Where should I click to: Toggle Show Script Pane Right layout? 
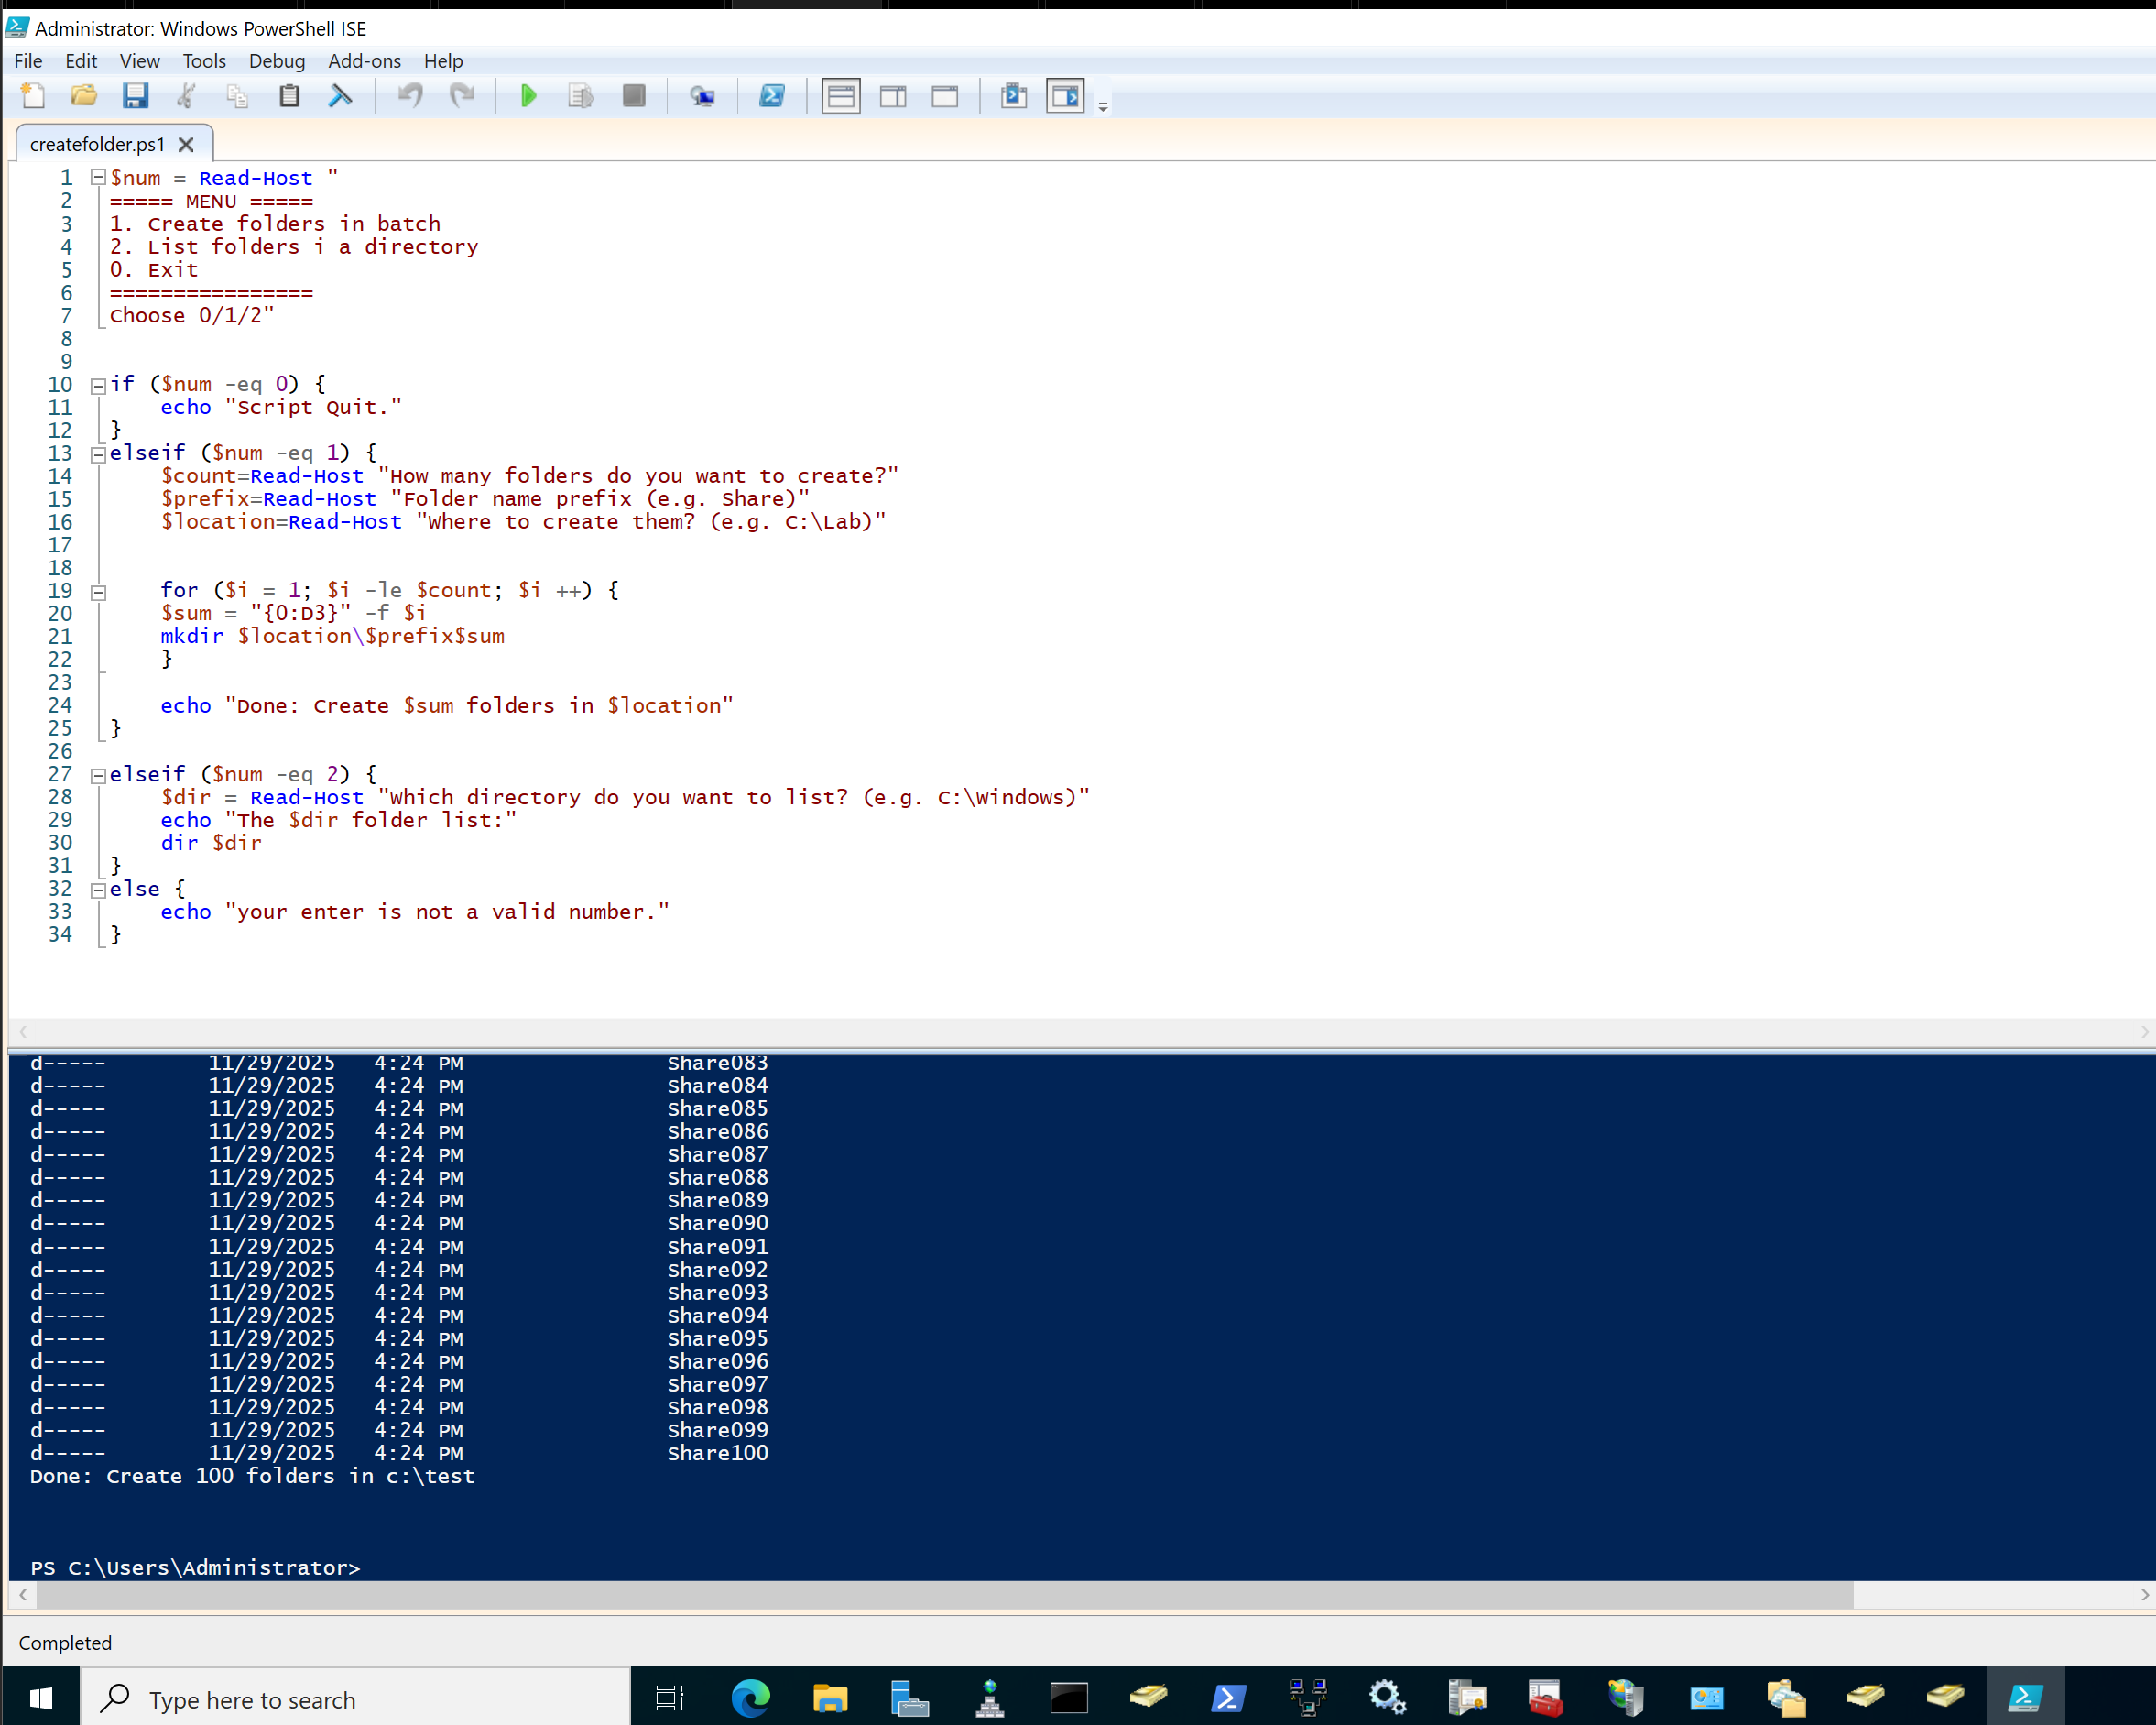893,96
